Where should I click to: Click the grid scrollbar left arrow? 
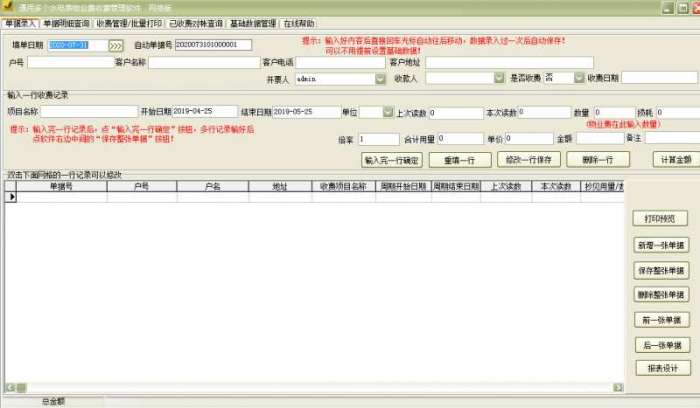pyautogui.click(x=10, y=387)
